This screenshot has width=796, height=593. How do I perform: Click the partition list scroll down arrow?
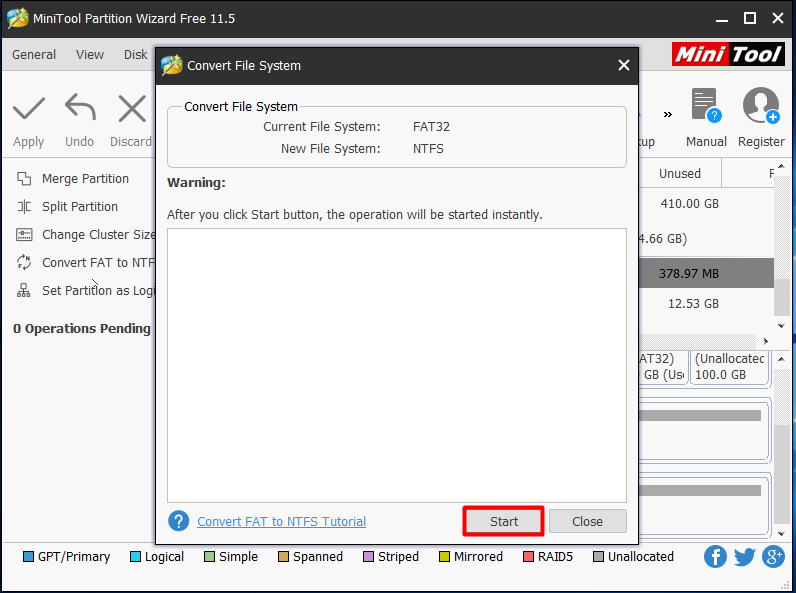tap(781, 326)
